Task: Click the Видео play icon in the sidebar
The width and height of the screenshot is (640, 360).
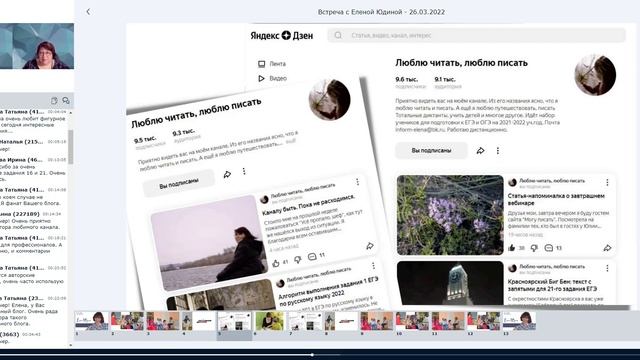Action: [x=262, y=78]
